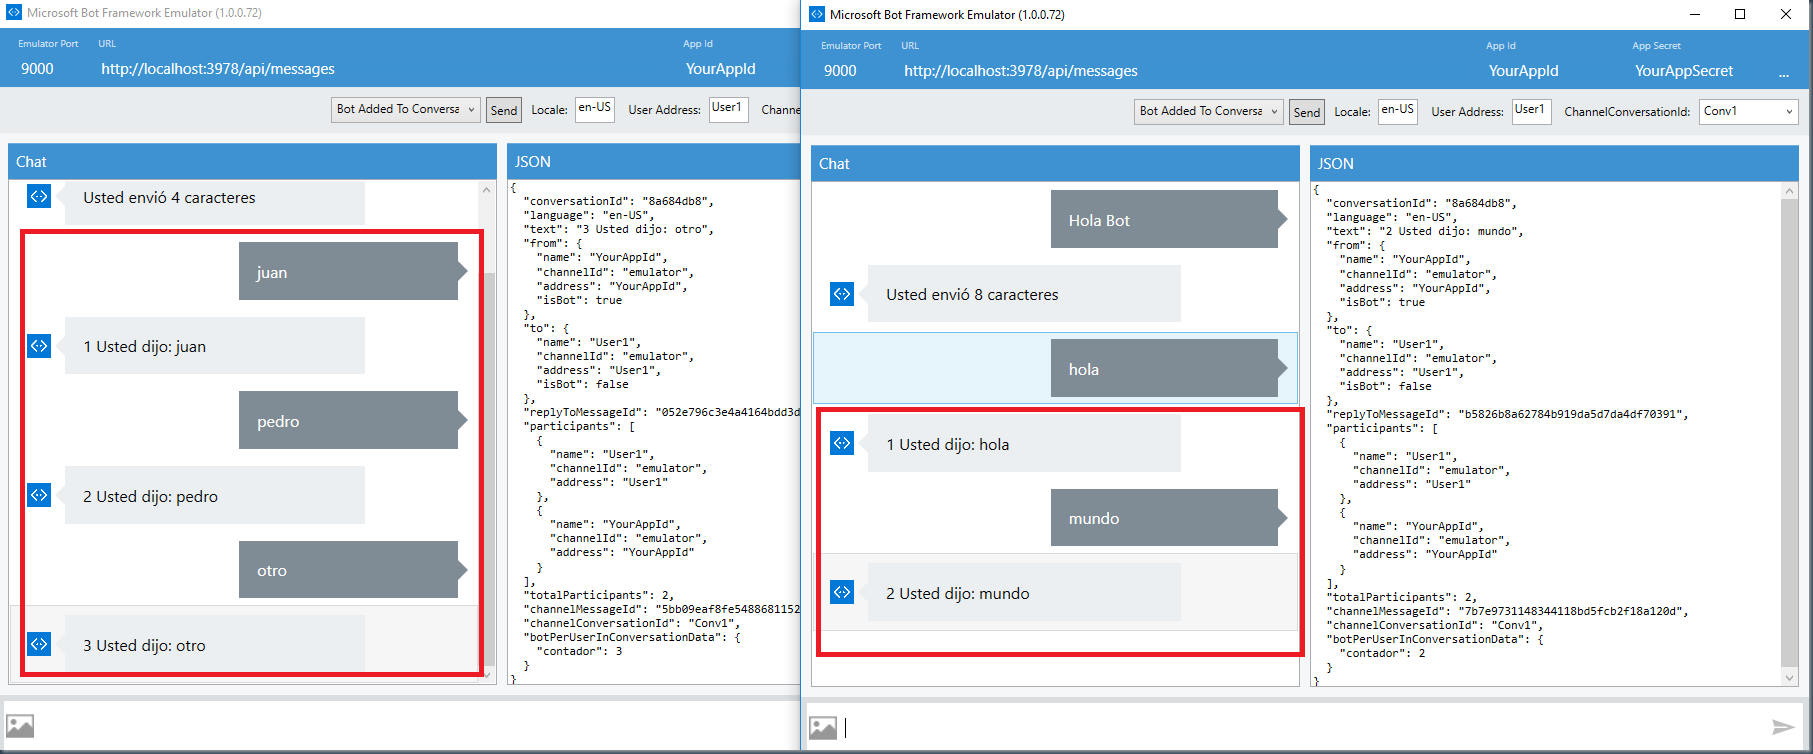Click the right window's title bar app icon

817,14
